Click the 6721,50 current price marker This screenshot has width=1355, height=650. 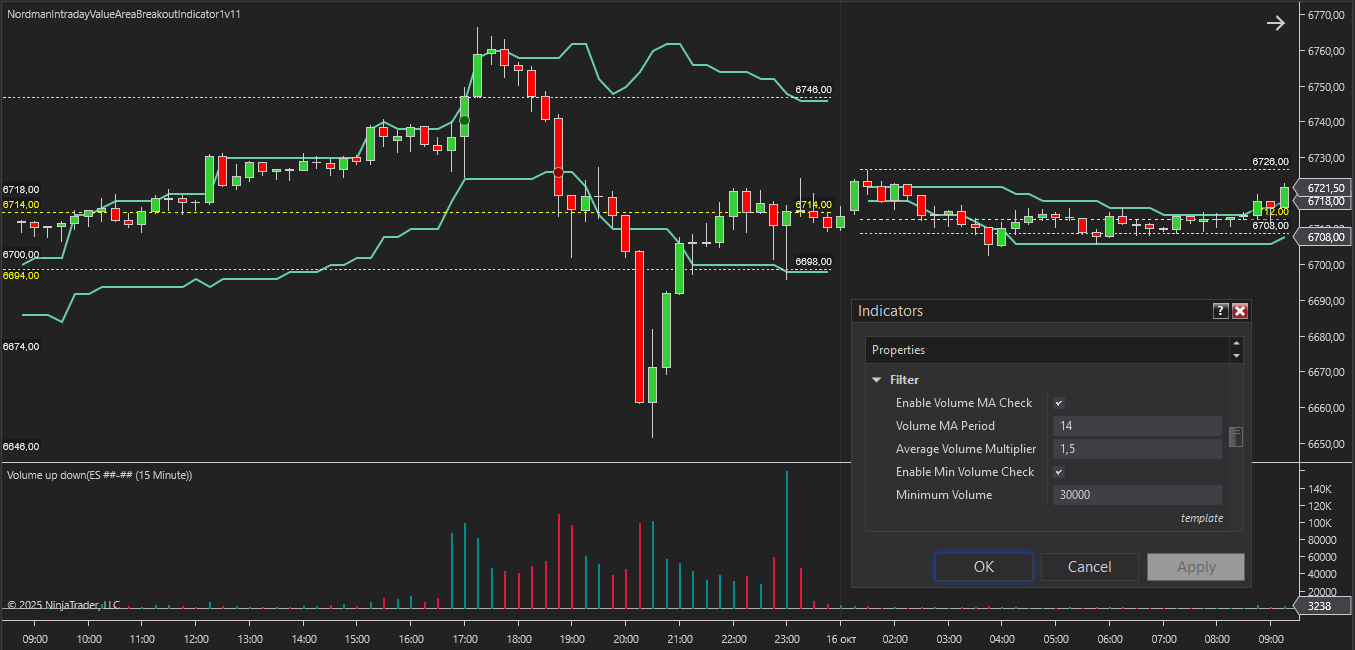pyautogui.click(x=1323, y=188)
